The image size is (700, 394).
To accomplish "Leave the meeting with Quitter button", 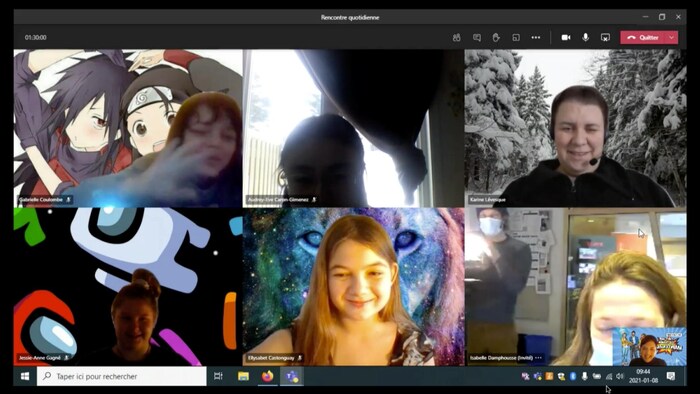I will click(643, 37).
